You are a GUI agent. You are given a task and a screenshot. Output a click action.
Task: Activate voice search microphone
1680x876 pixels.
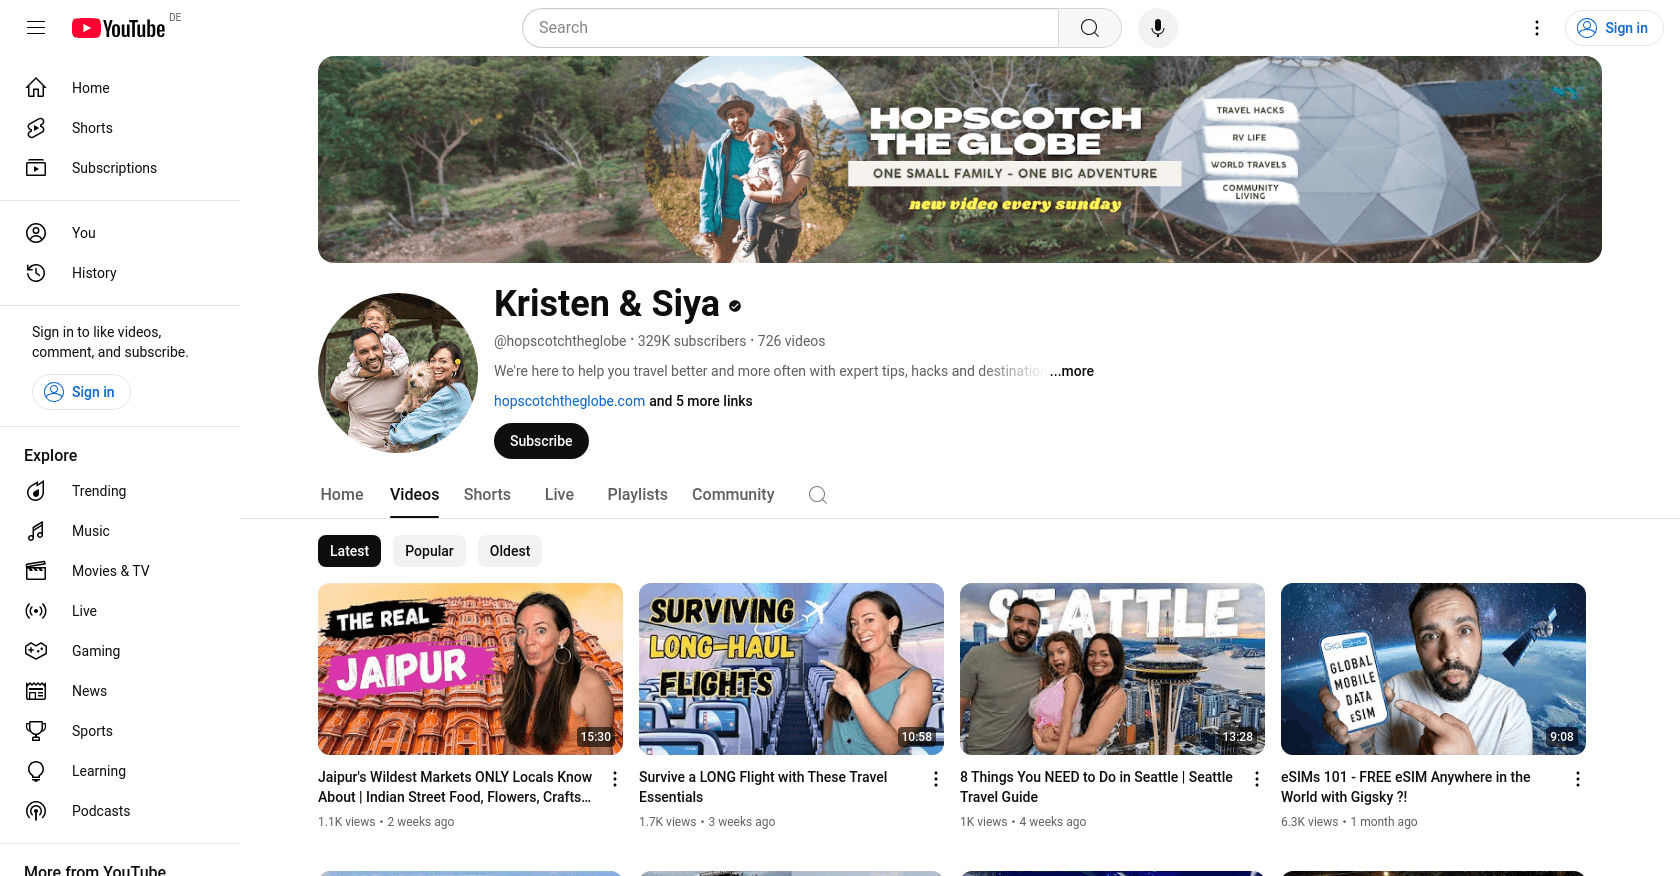pos(1157,28)
